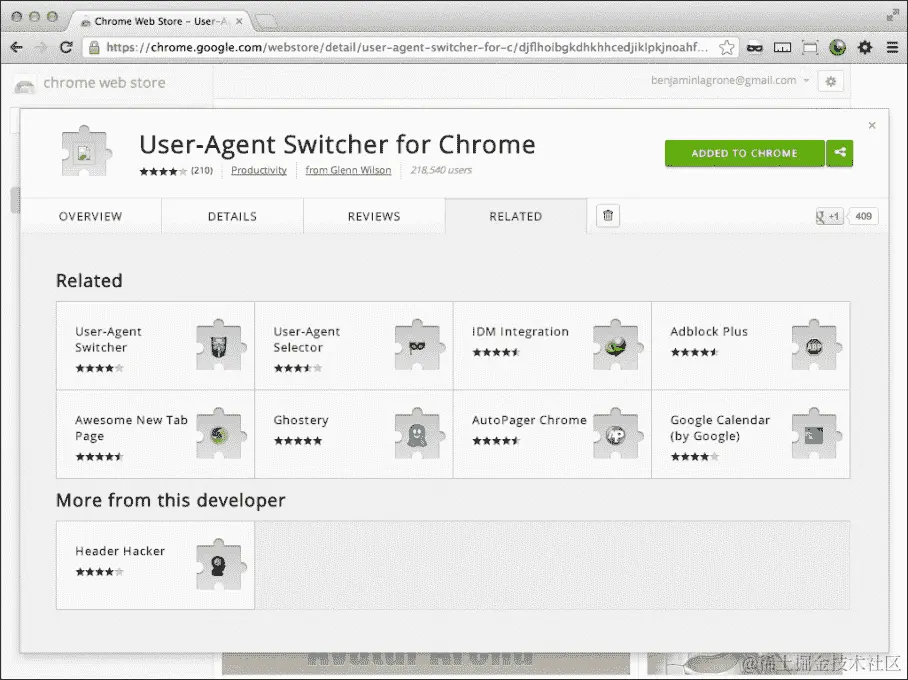Click the 409 plus-one count

coord(863,216)
